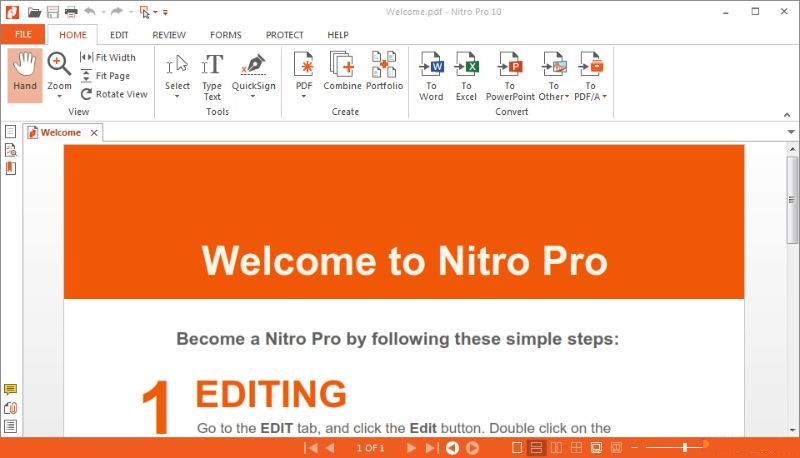Create a new PDF
The height and width of the screenshot is (458, 800).
[304, 71]
